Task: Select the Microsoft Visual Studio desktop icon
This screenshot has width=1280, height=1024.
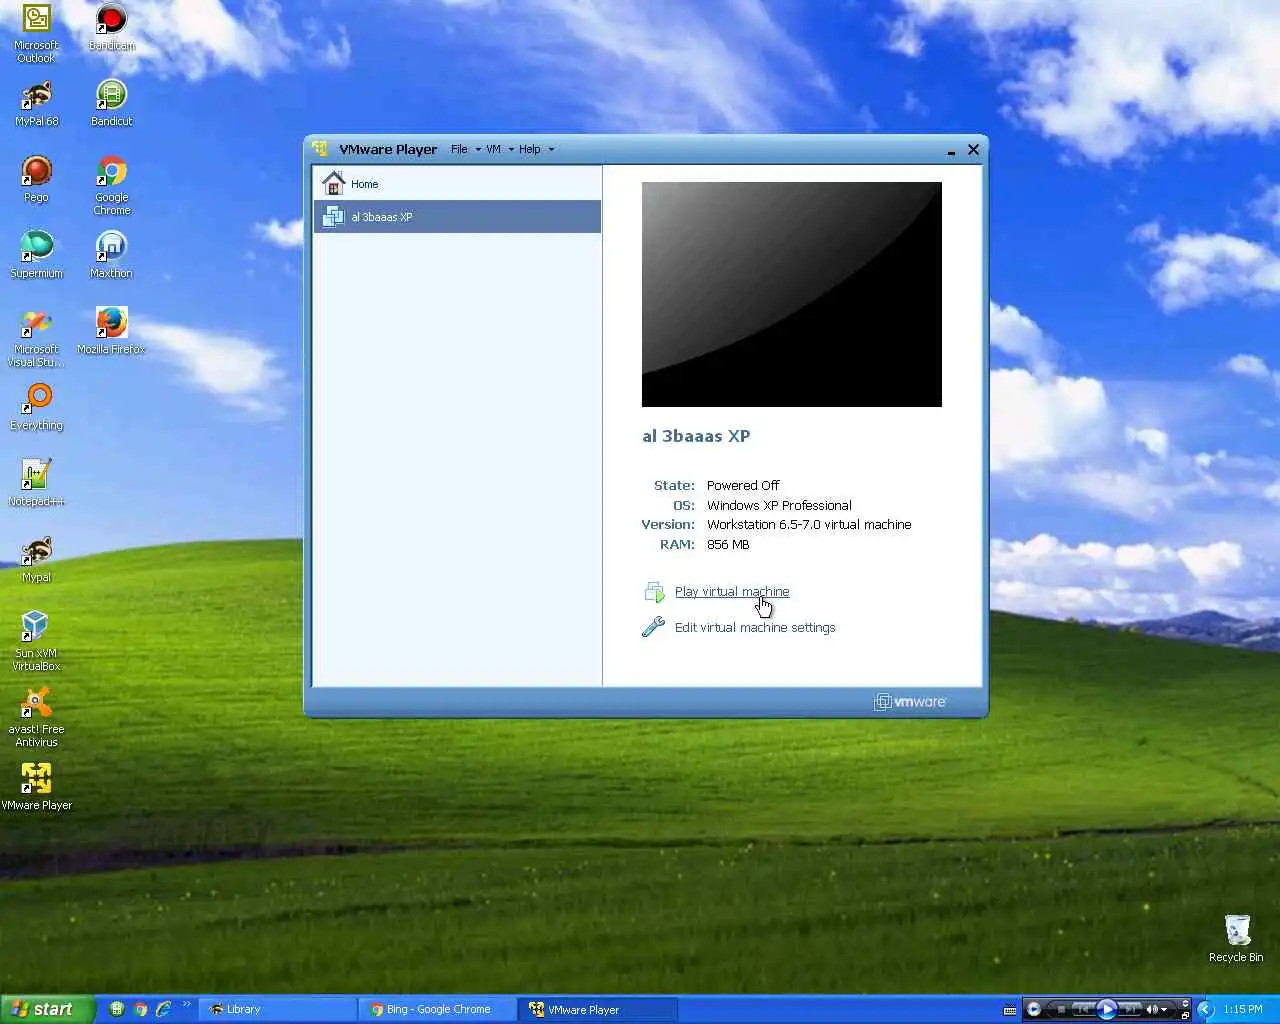Action: click(36, 338)
